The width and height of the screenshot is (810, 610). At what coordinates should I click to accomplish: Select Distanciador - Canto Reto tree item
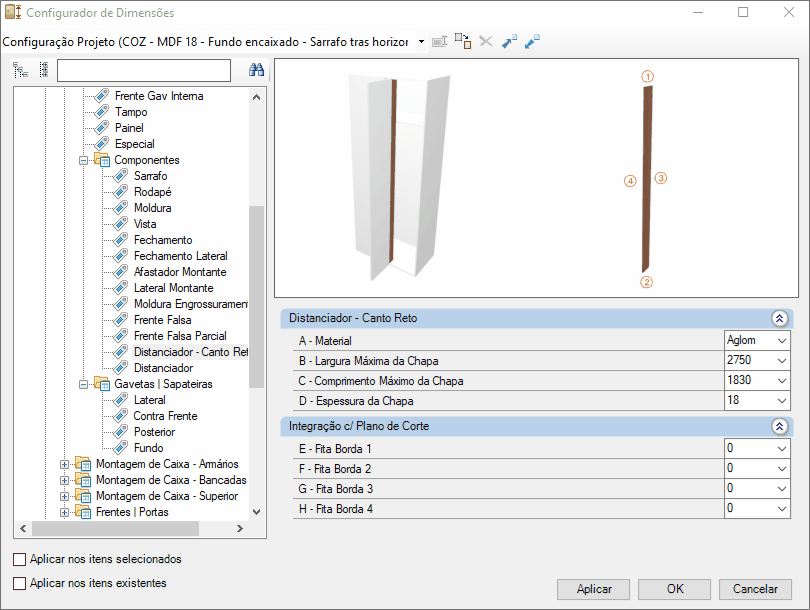[x=190, y=352]
